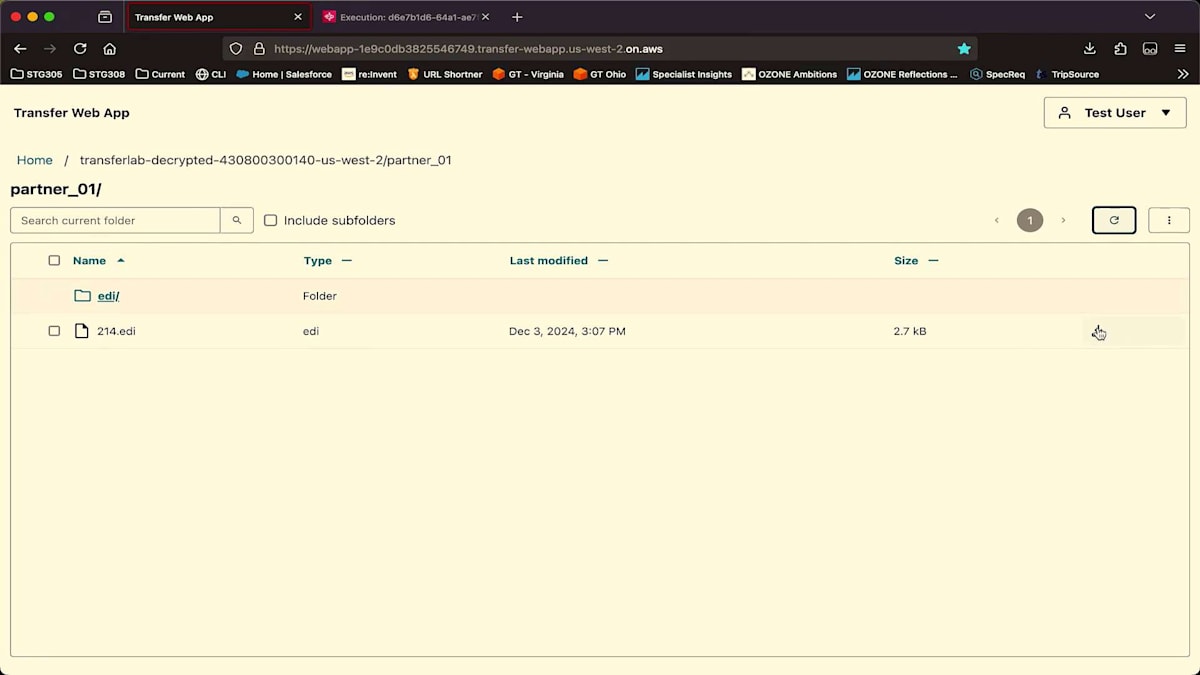Viewport: 1200px width, 675px height.
Task: Sort by the Size column header
Action: pos(906,260)
